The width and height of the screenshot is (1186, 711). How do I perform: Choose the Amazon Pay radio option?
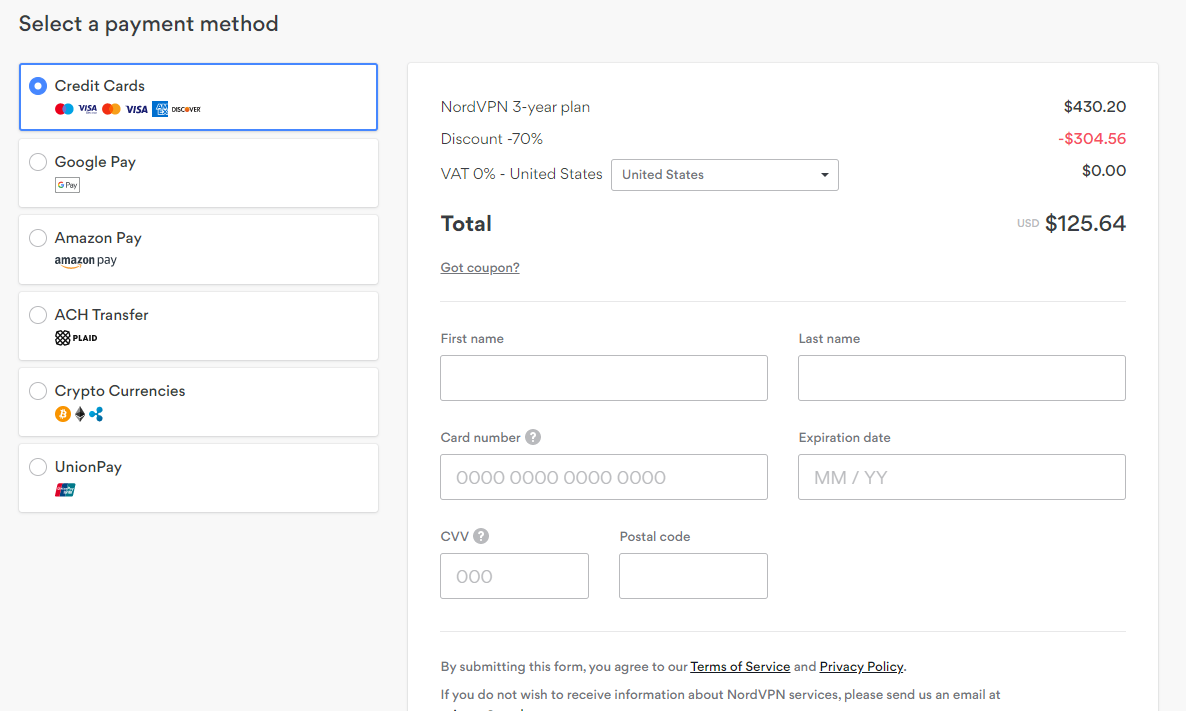pos(38,238)
